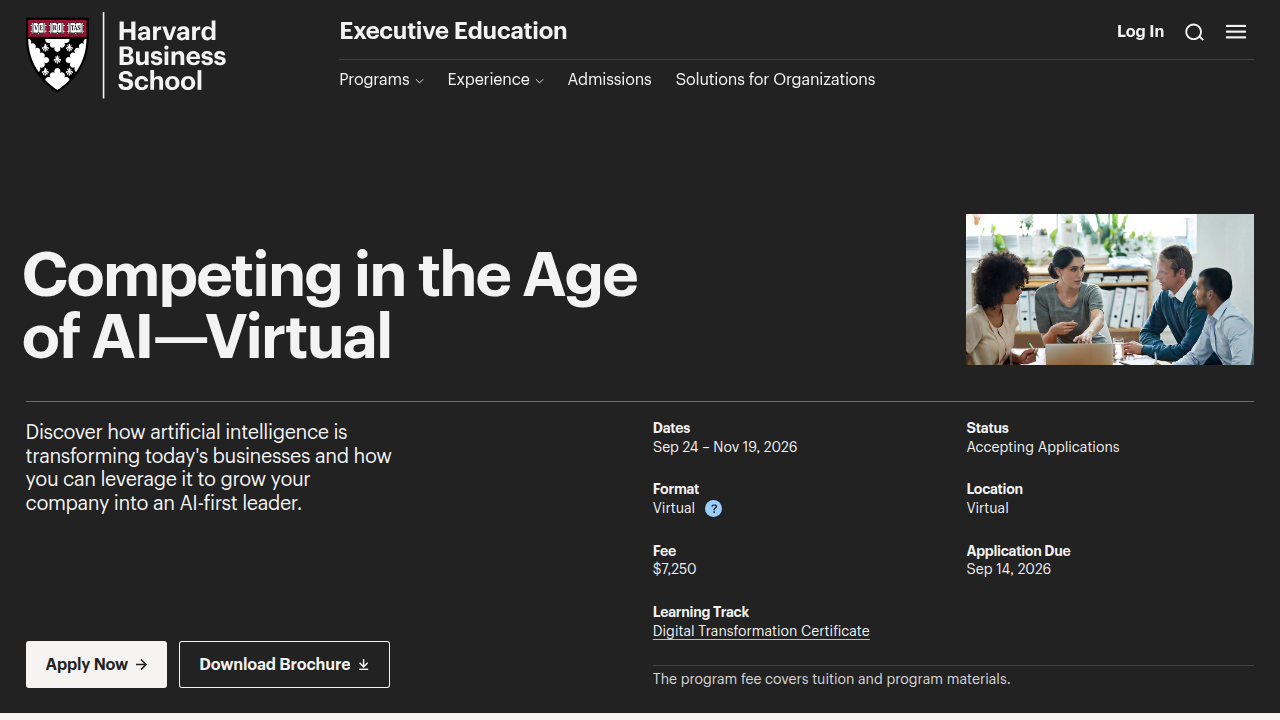Screen dimensions: 1280x720
Task: Click the program meeting photo thumbnail
Action: [x=1110, y=289]
